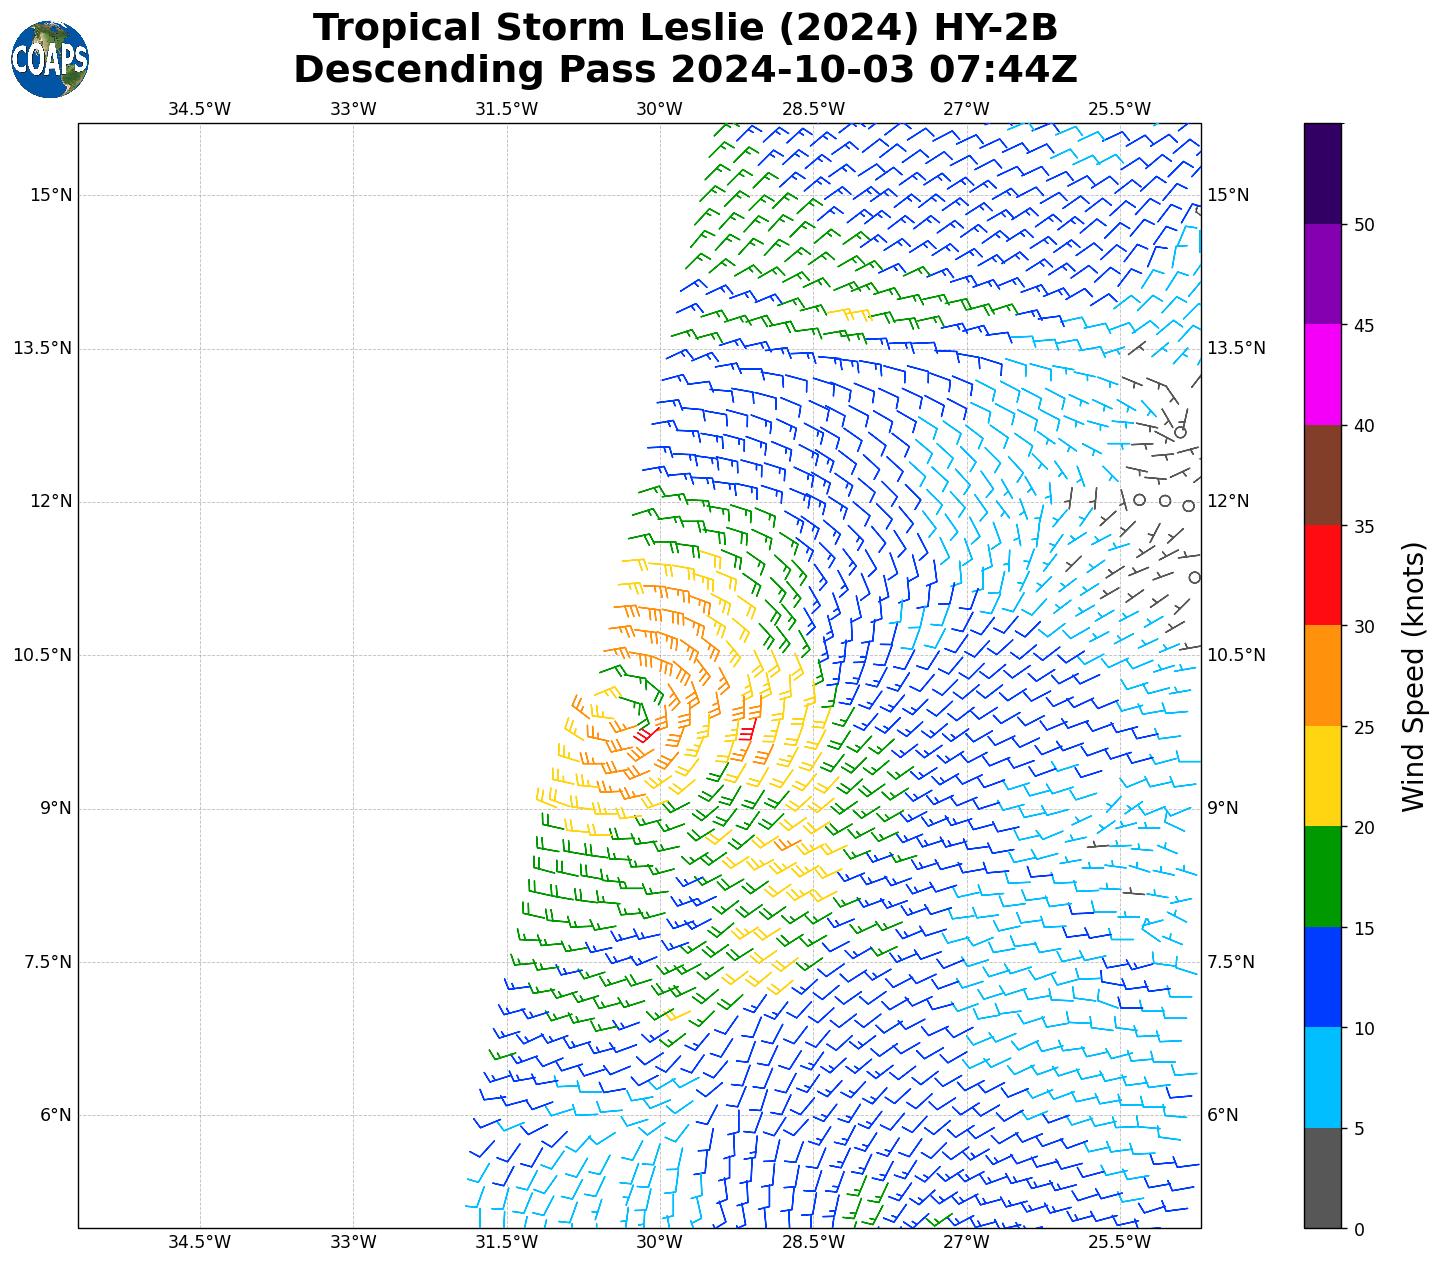The height and width of the screenshot is (1264, 1442).
Task: Click the Wind Speed (knots) colorbar label
Action: click(x=1413, y=676)
